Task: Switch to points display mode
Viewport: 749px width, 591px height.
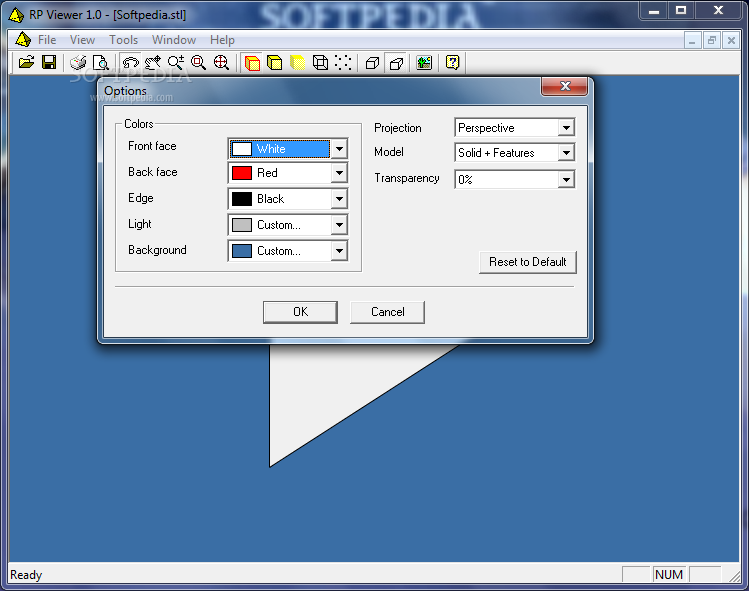Action: [x=343, y=62]
